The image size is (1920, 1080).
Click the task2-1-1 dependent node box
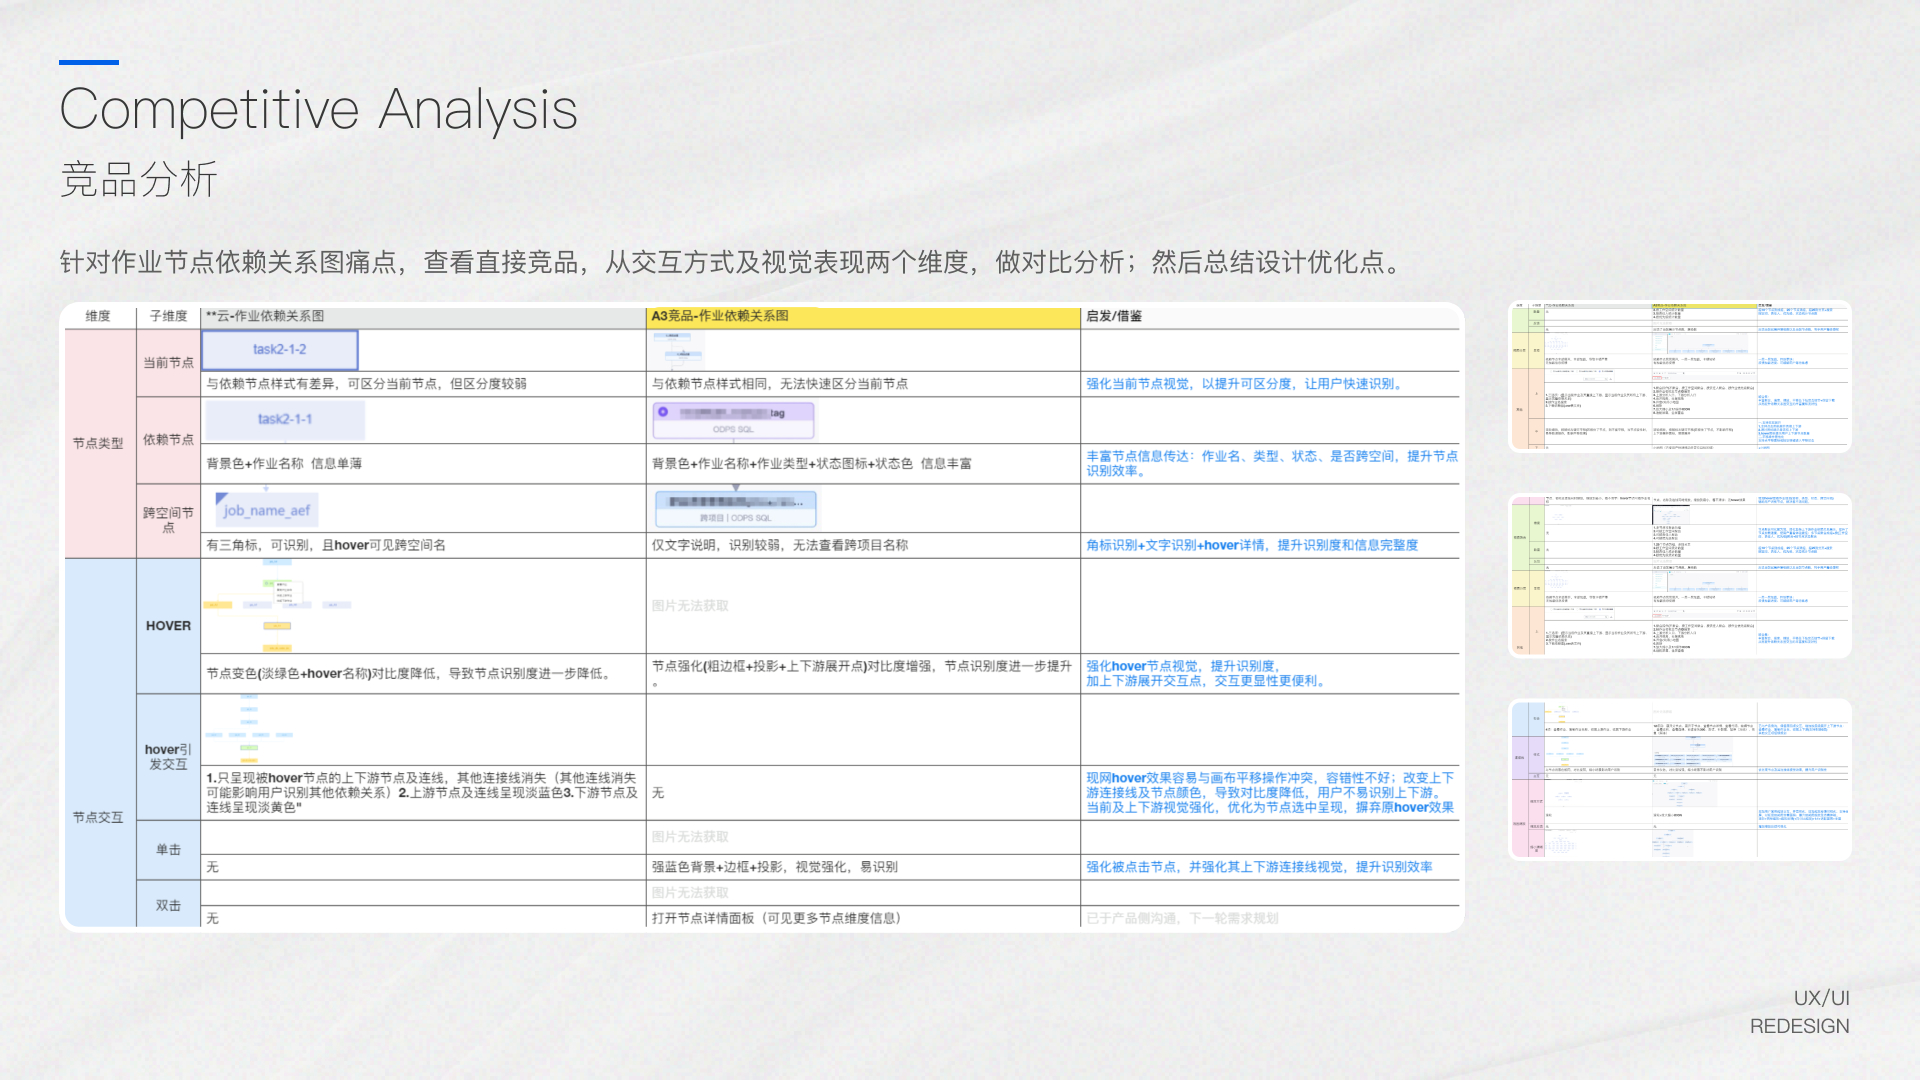coord(285,420)
